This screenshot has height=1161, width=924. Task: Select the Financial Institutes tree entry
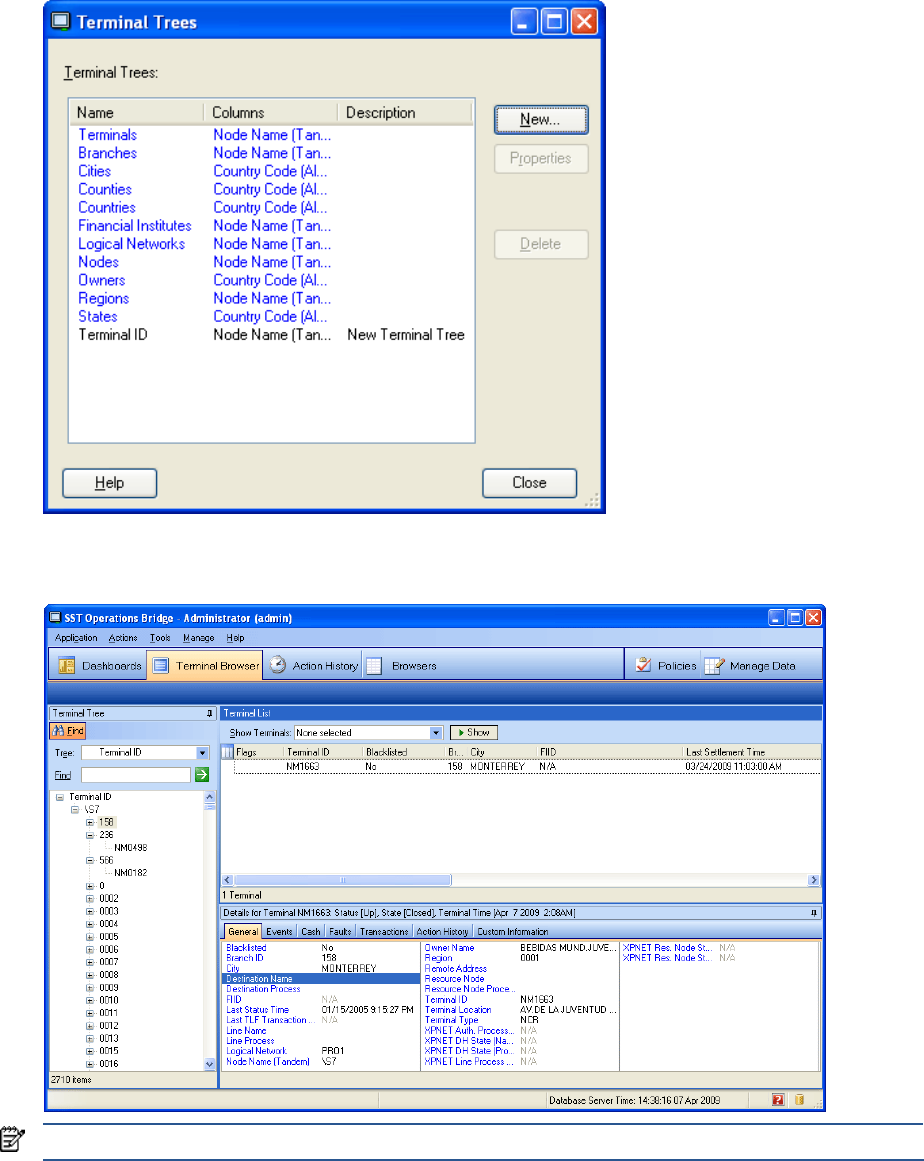click(x=135, y=226)
